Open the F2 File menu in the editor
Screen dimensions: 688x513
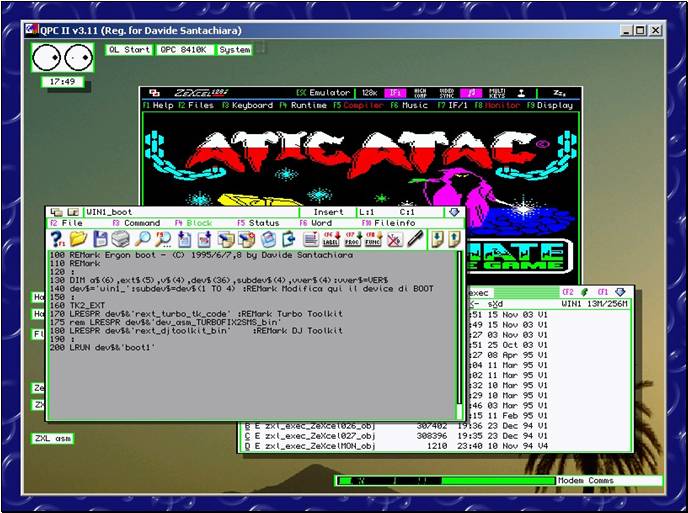pyautogui.click(x=66, y=223)
